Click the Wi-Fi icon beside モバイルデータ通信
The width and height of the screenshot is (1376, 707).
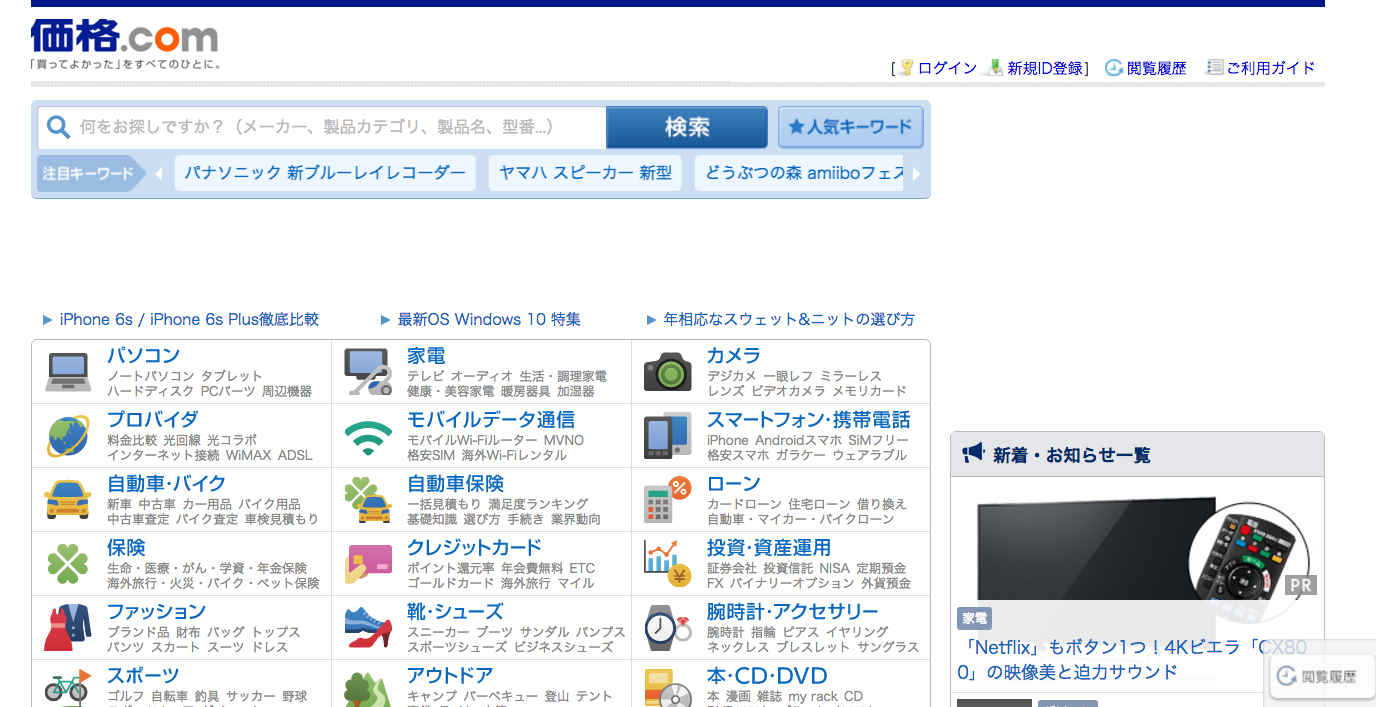(x=368, y=437)
